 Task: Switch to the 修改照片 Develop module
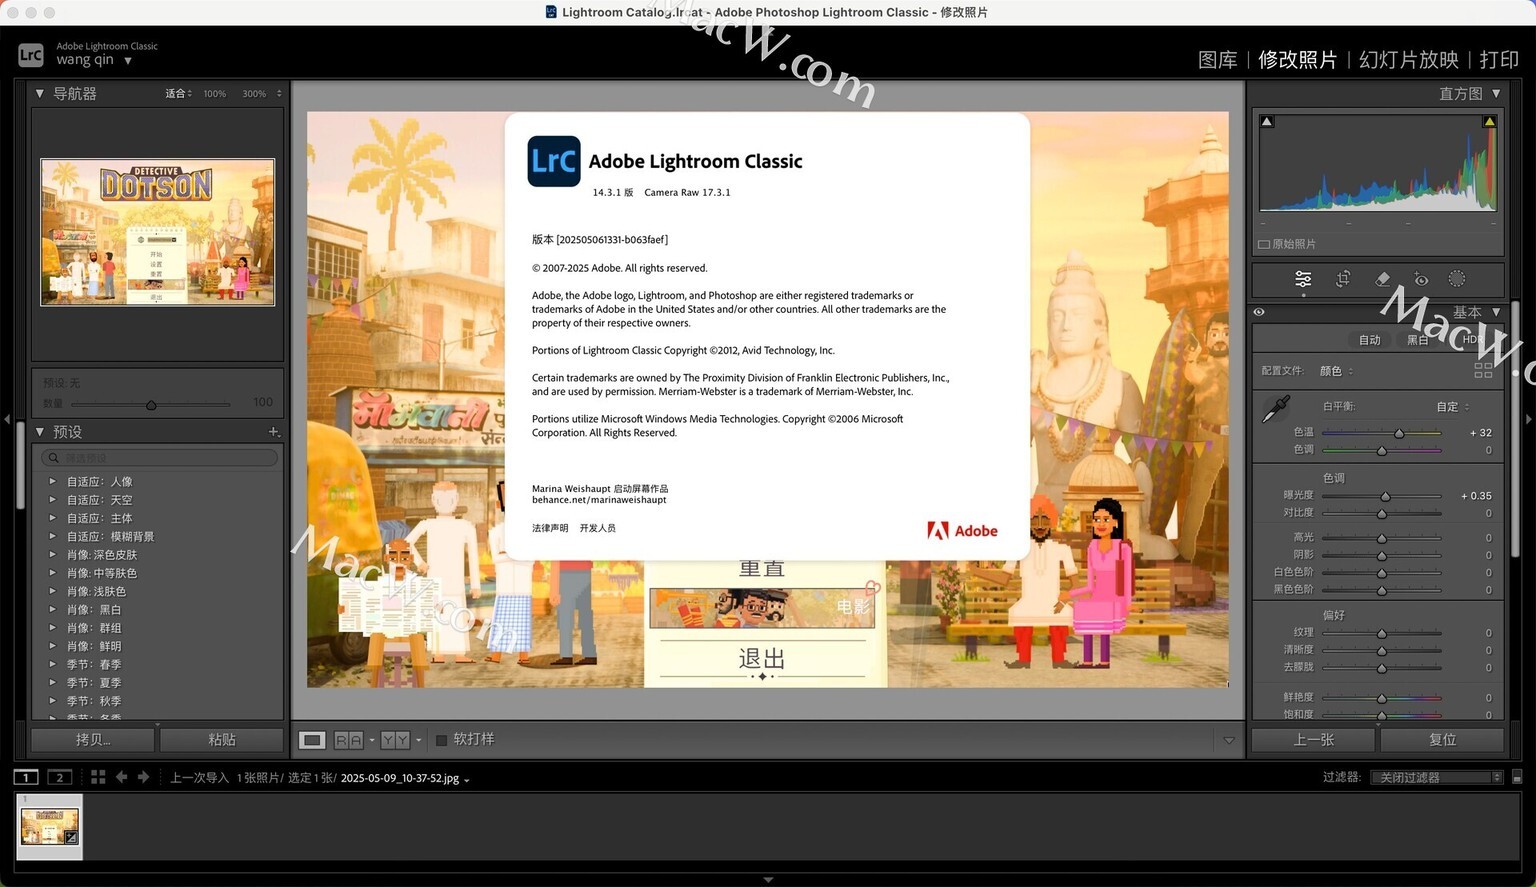tap(1297, 60)
